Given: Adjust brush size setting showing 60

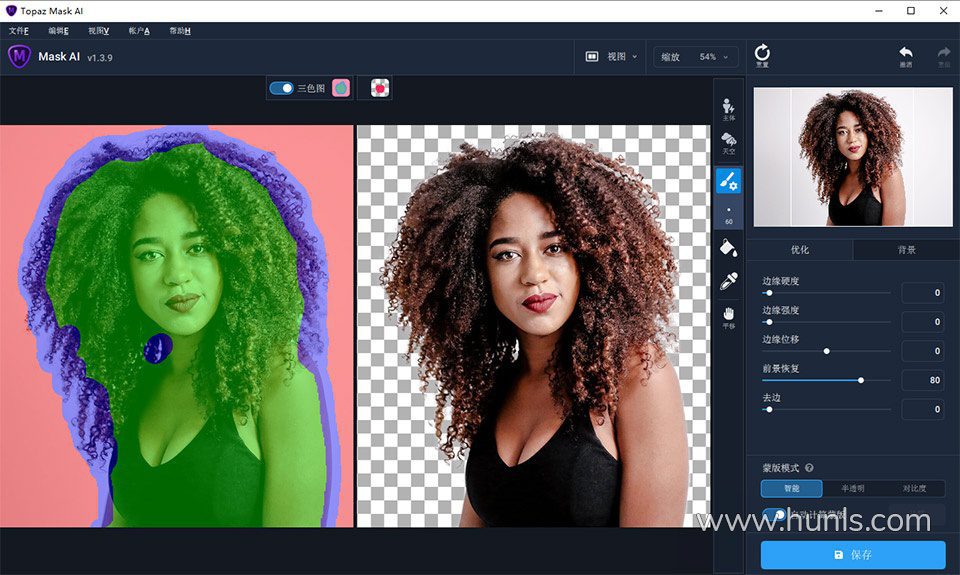Looking at the screenshot, I should 729,215.
